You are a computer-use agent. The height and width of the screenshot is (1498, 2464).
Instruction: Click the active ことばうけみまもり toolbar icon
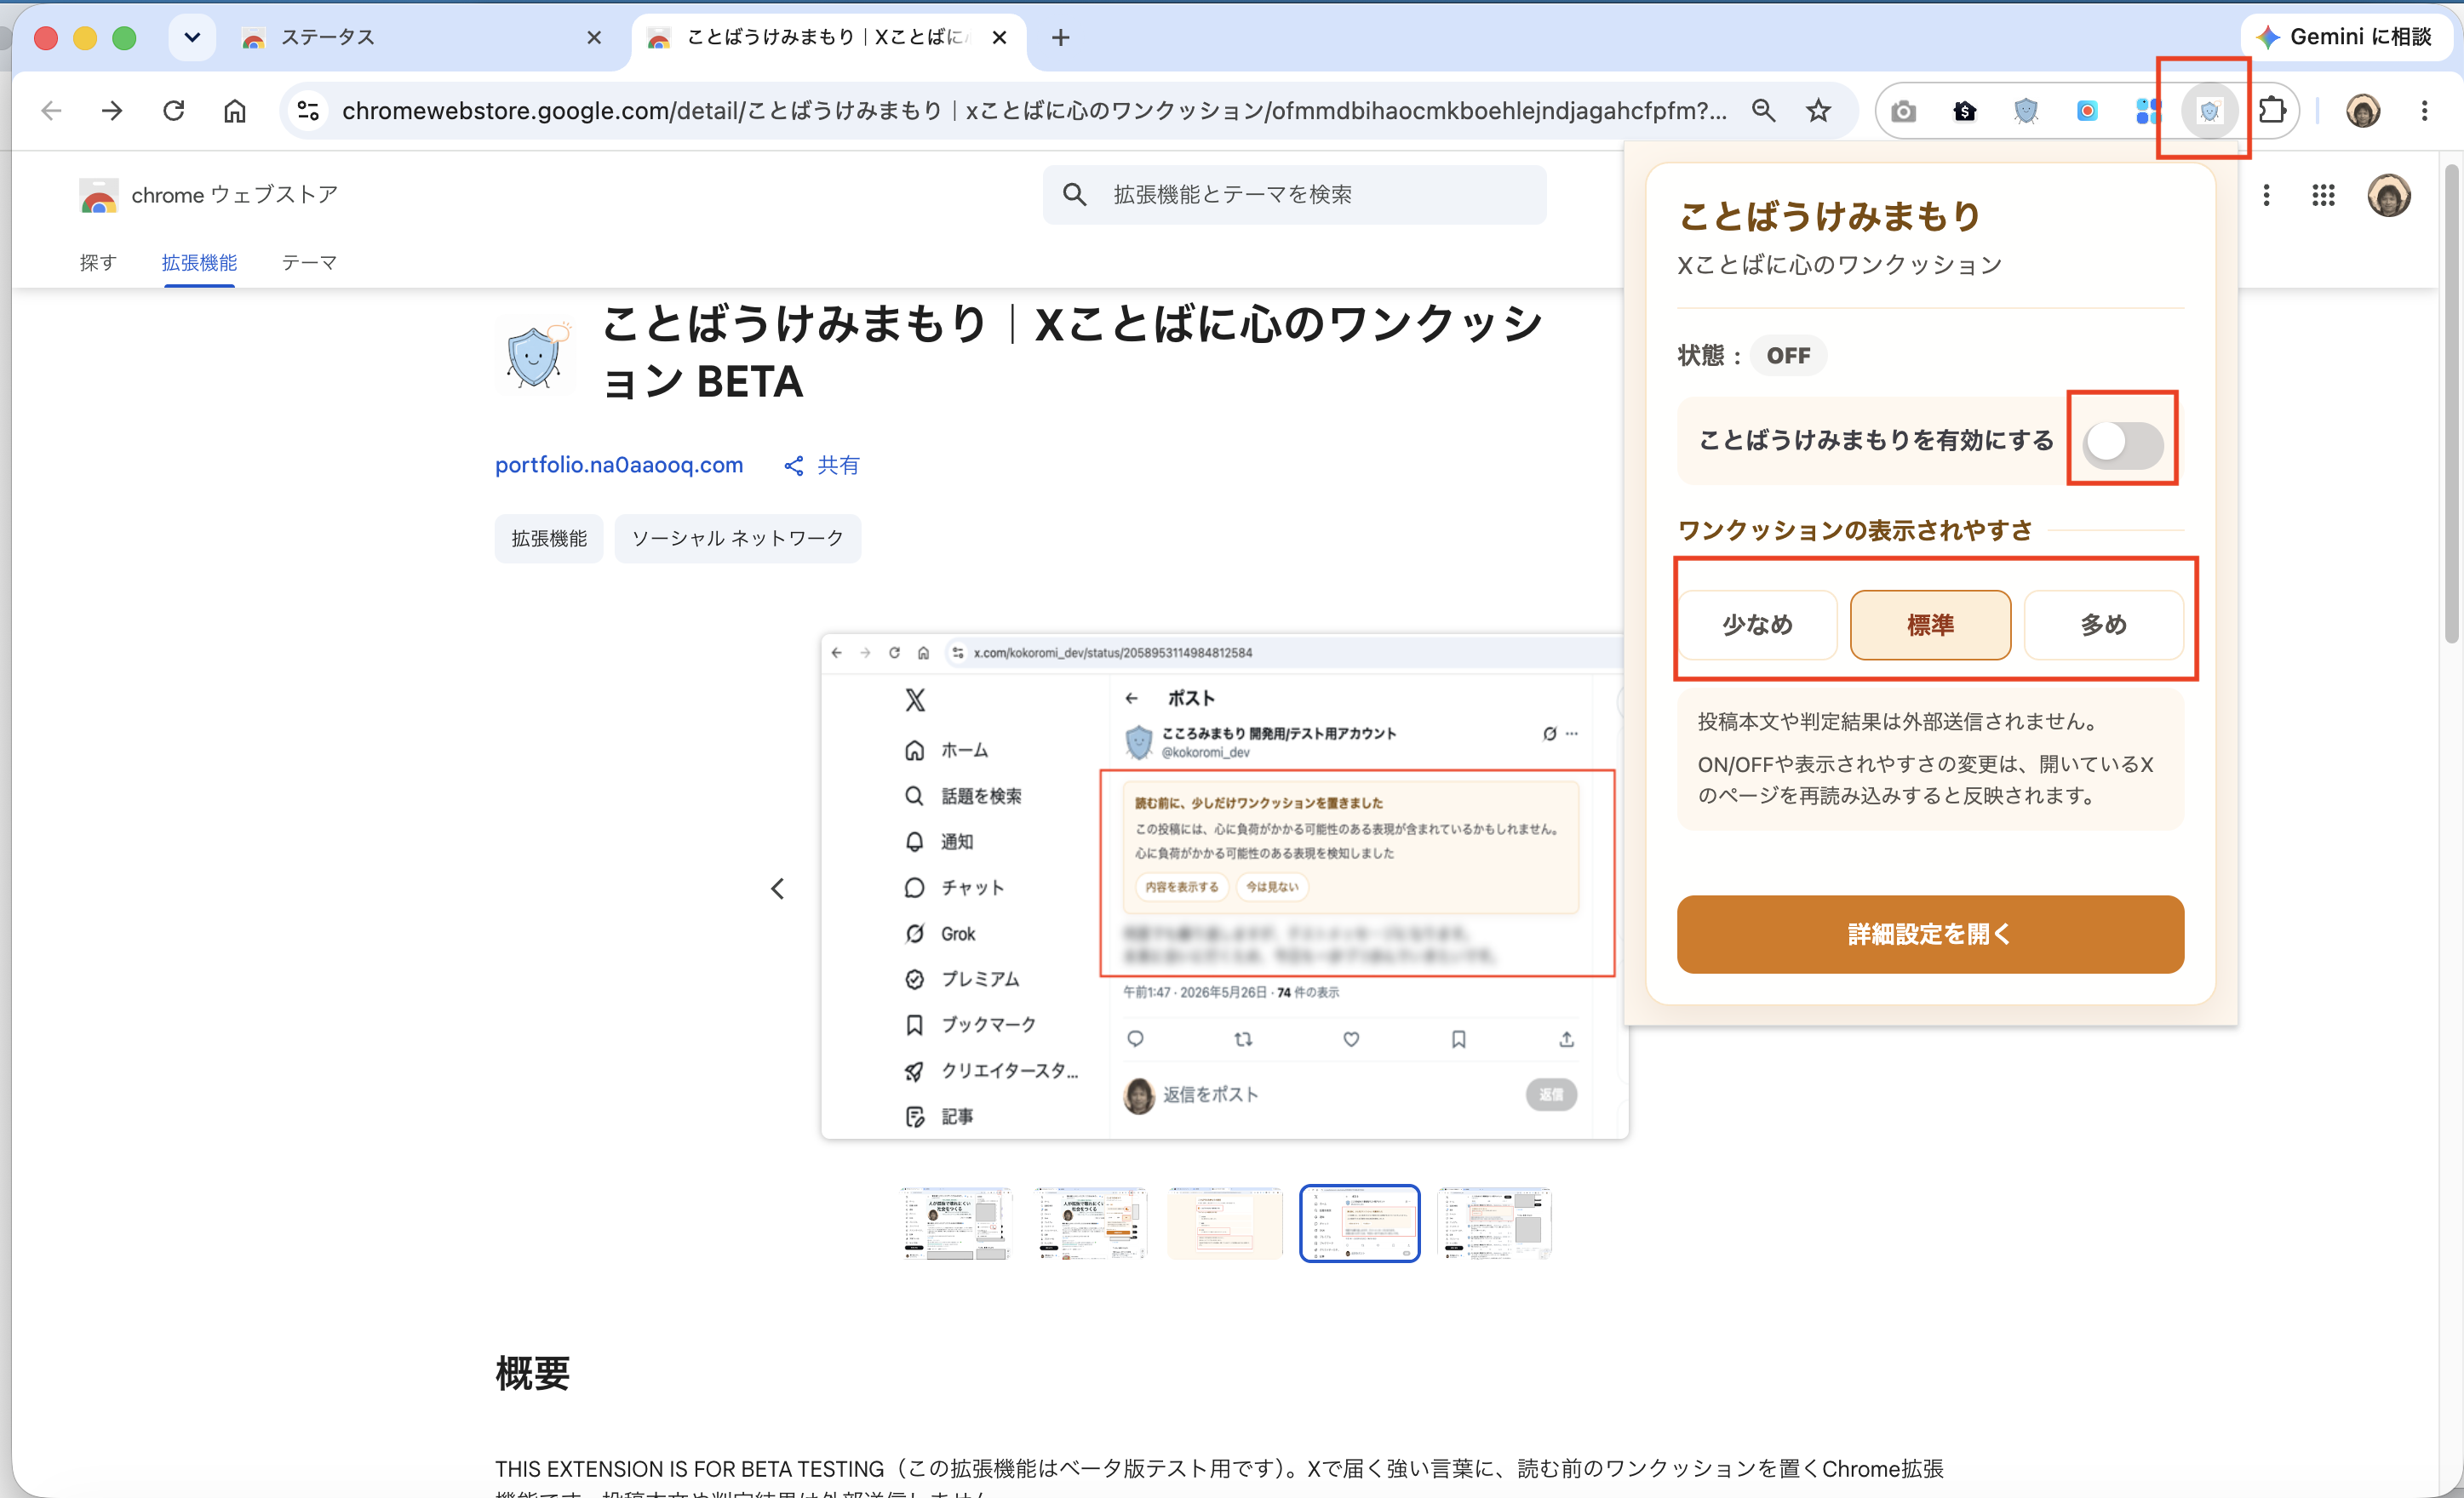pos(2209,111)
